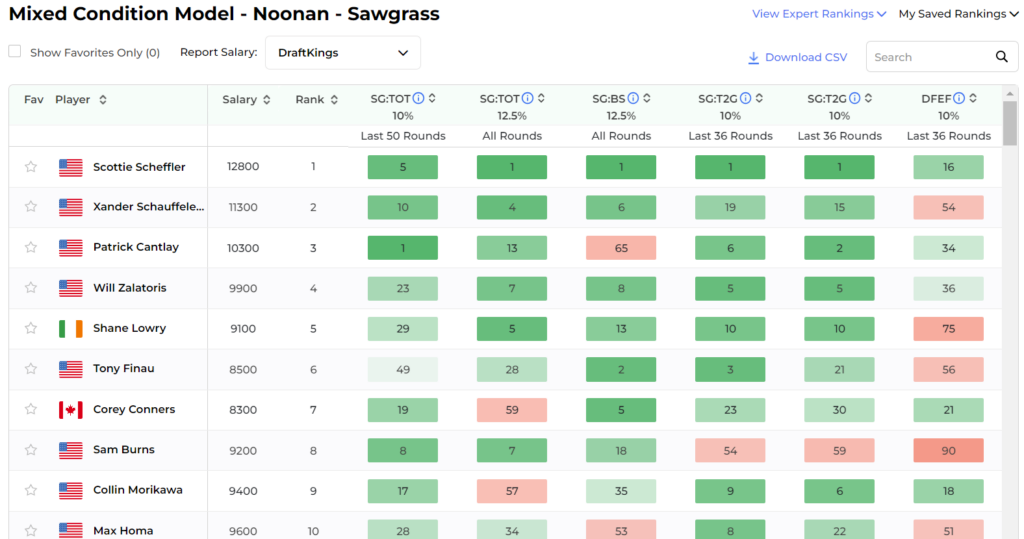1024x539 pixels.
Task: Open the Xander Schauffele player name
Action: coord(148,206)
